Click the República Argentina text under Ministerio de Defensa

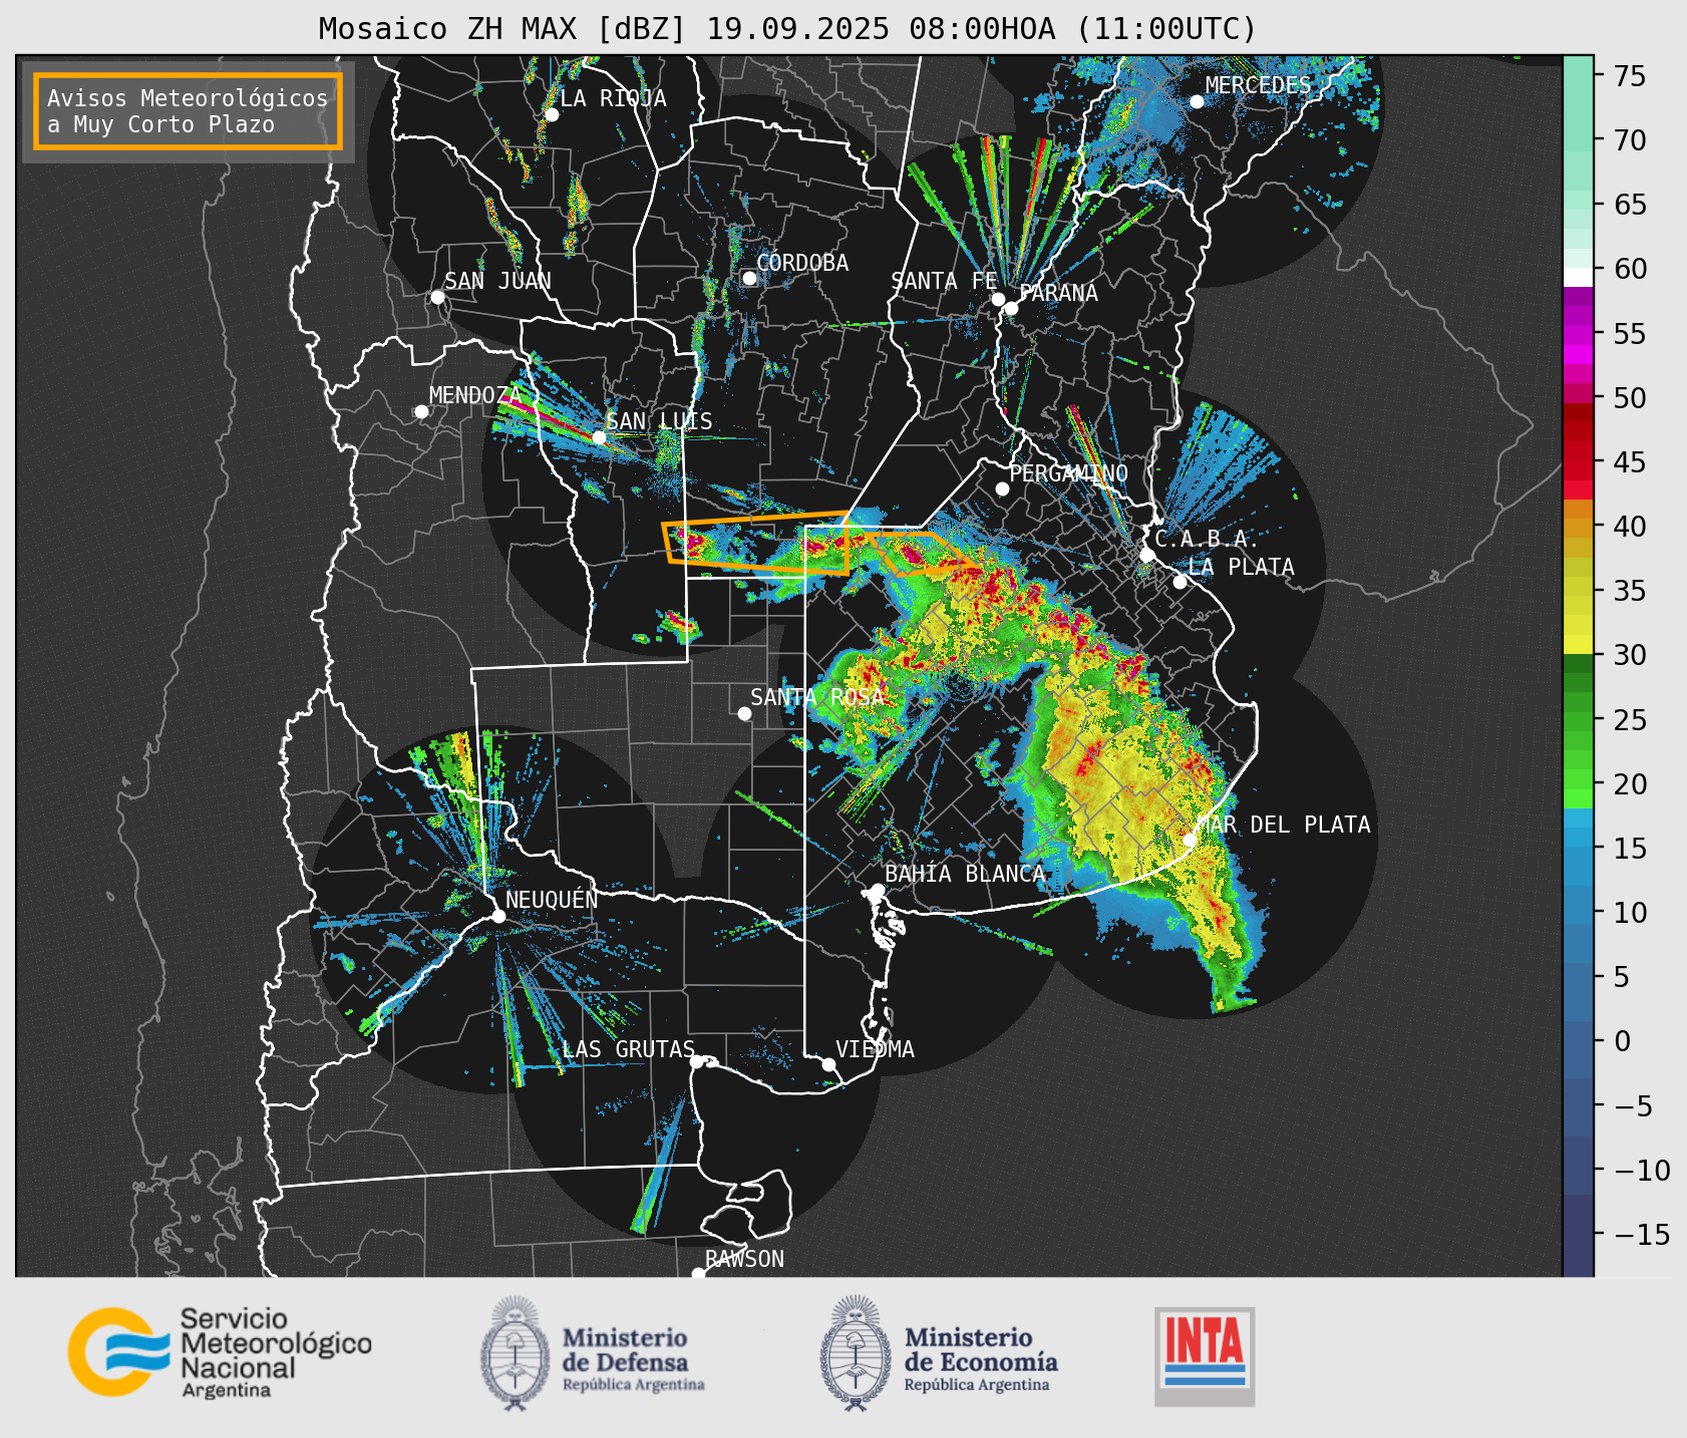633,1385
